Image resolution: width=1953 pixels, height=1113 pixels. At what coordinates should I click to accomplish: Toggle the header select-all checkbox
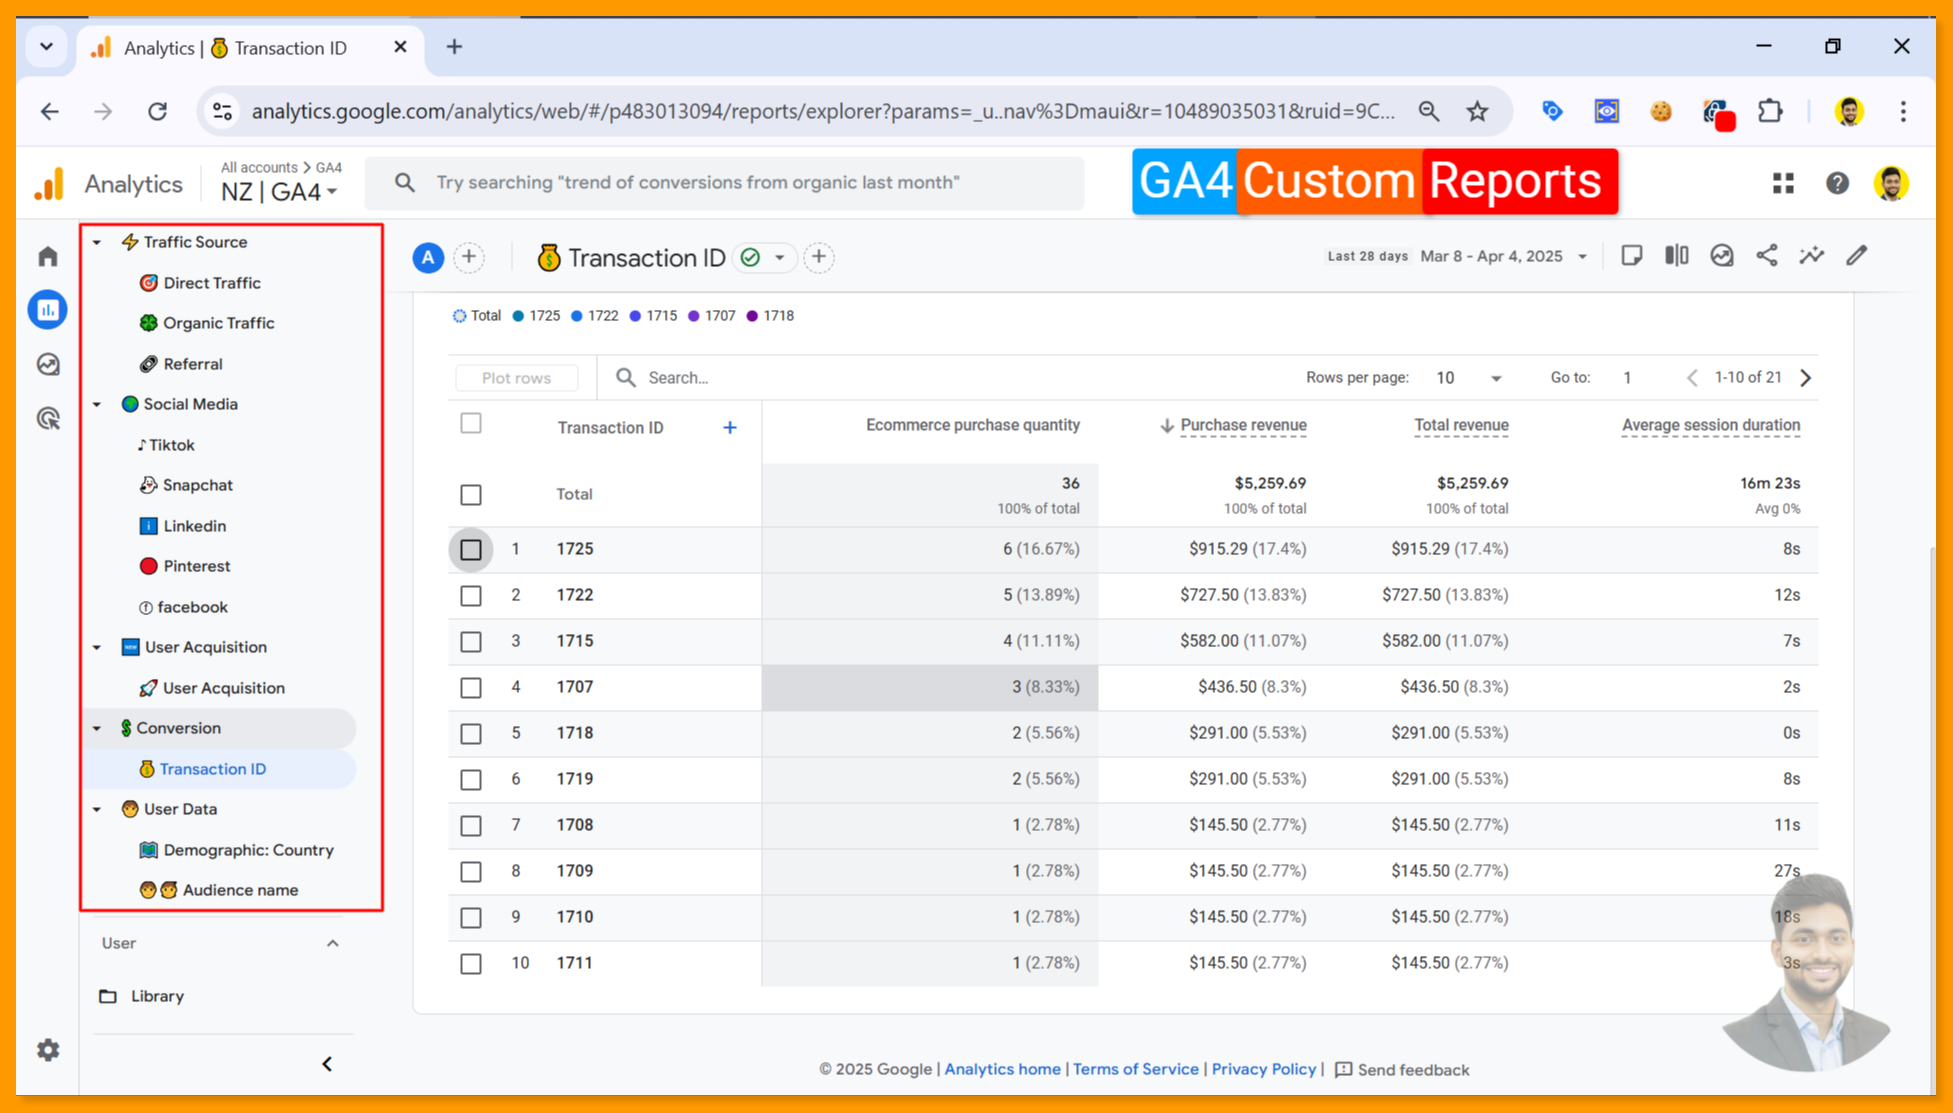point(471,424)
